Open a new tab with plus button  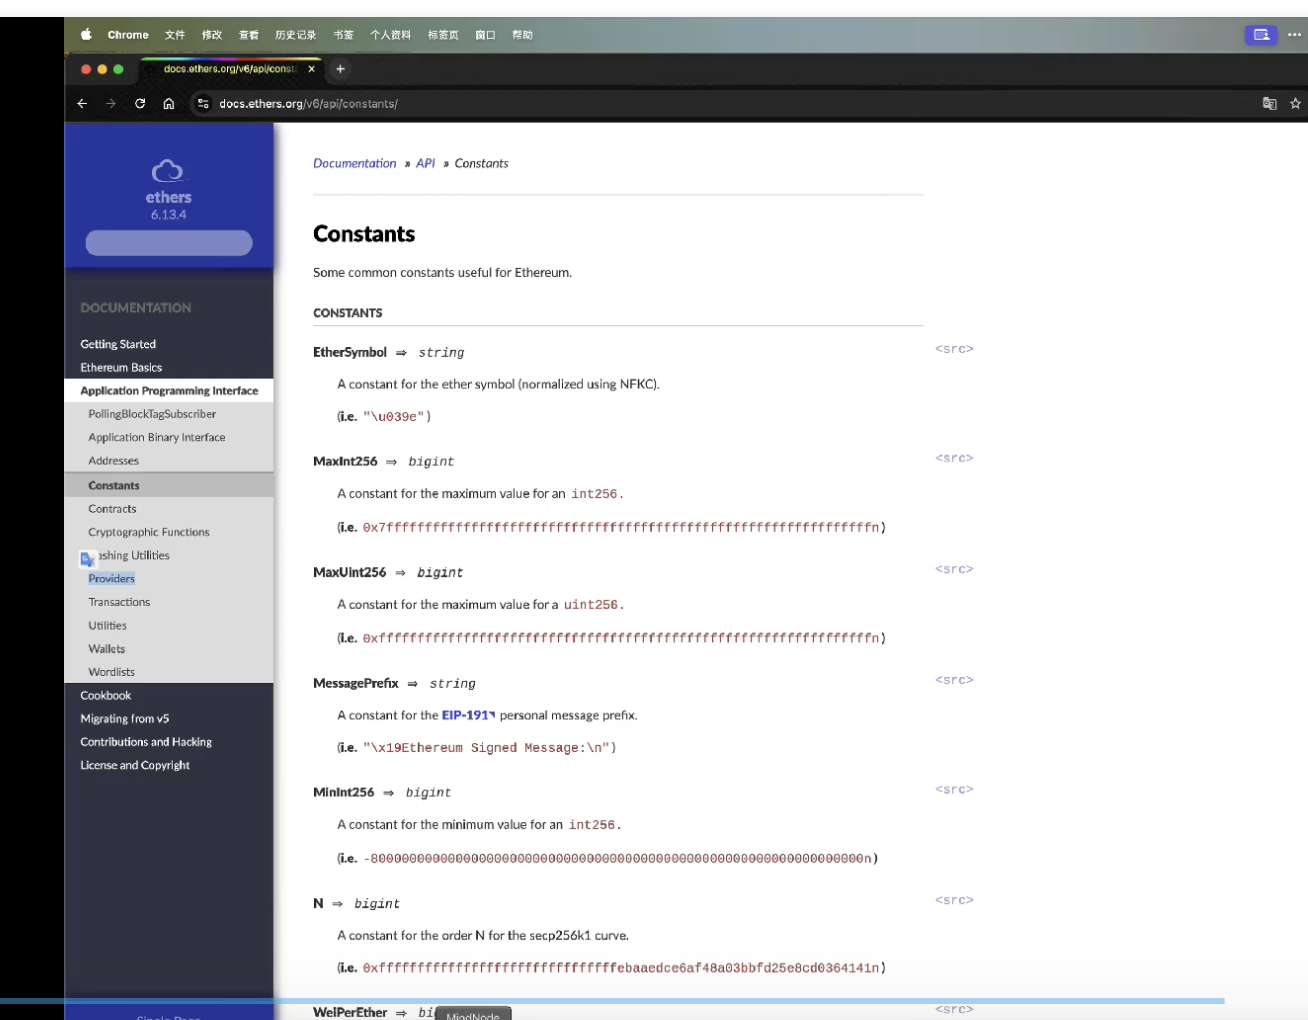point(340,69)
